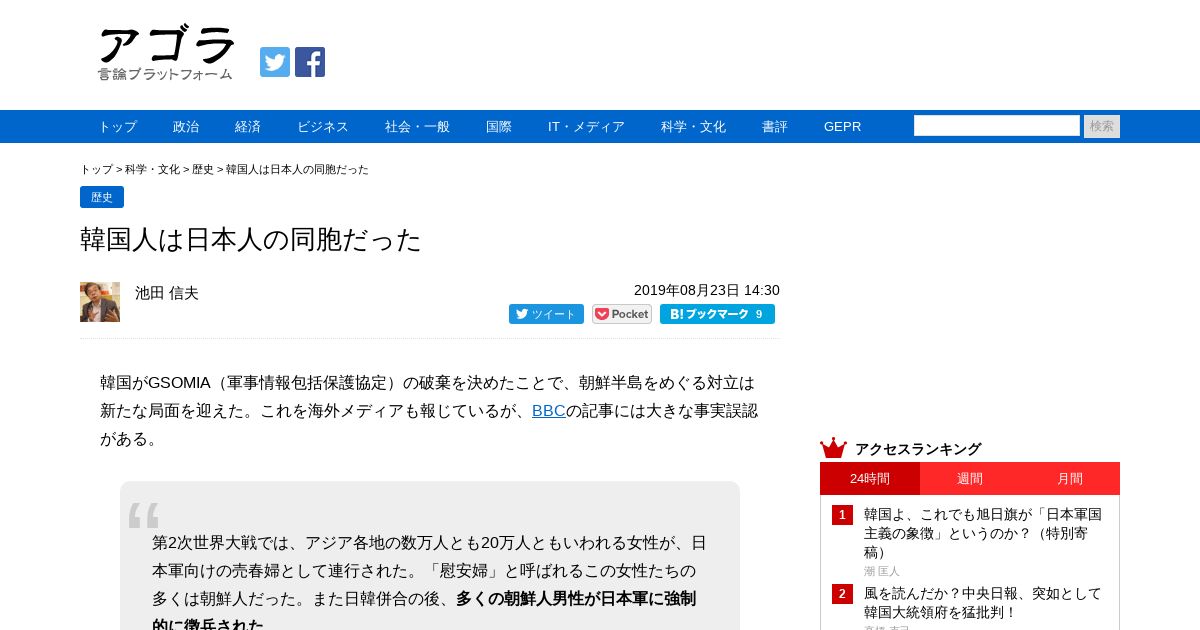Screen dimensions: 1200x630
Task: Open the 書評 navigation item
Action: (775, 127)
